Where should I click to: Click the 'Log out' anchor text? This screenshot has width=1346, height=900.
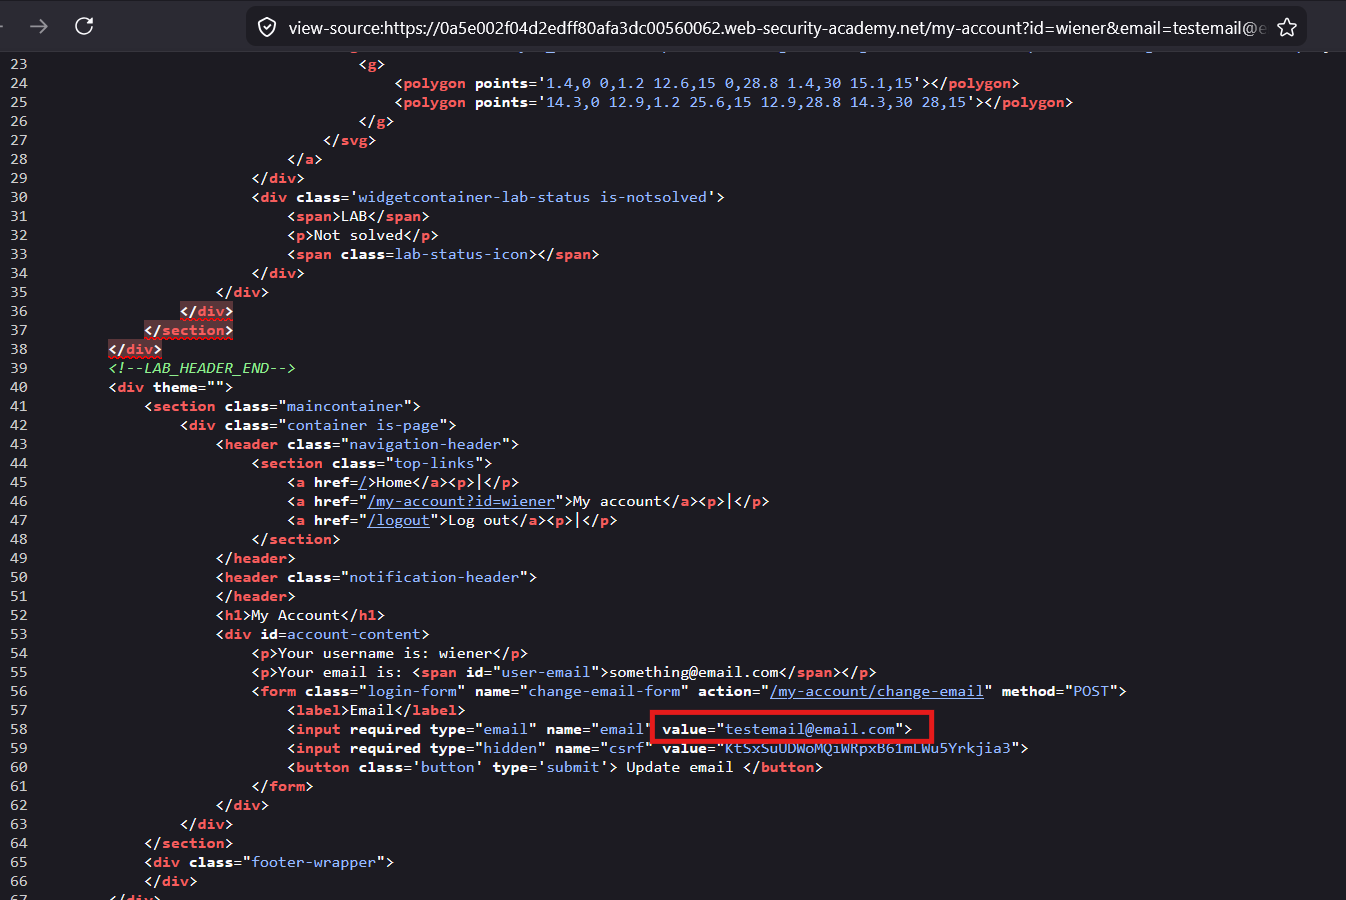pyautogui.click(x=478, y=520)
